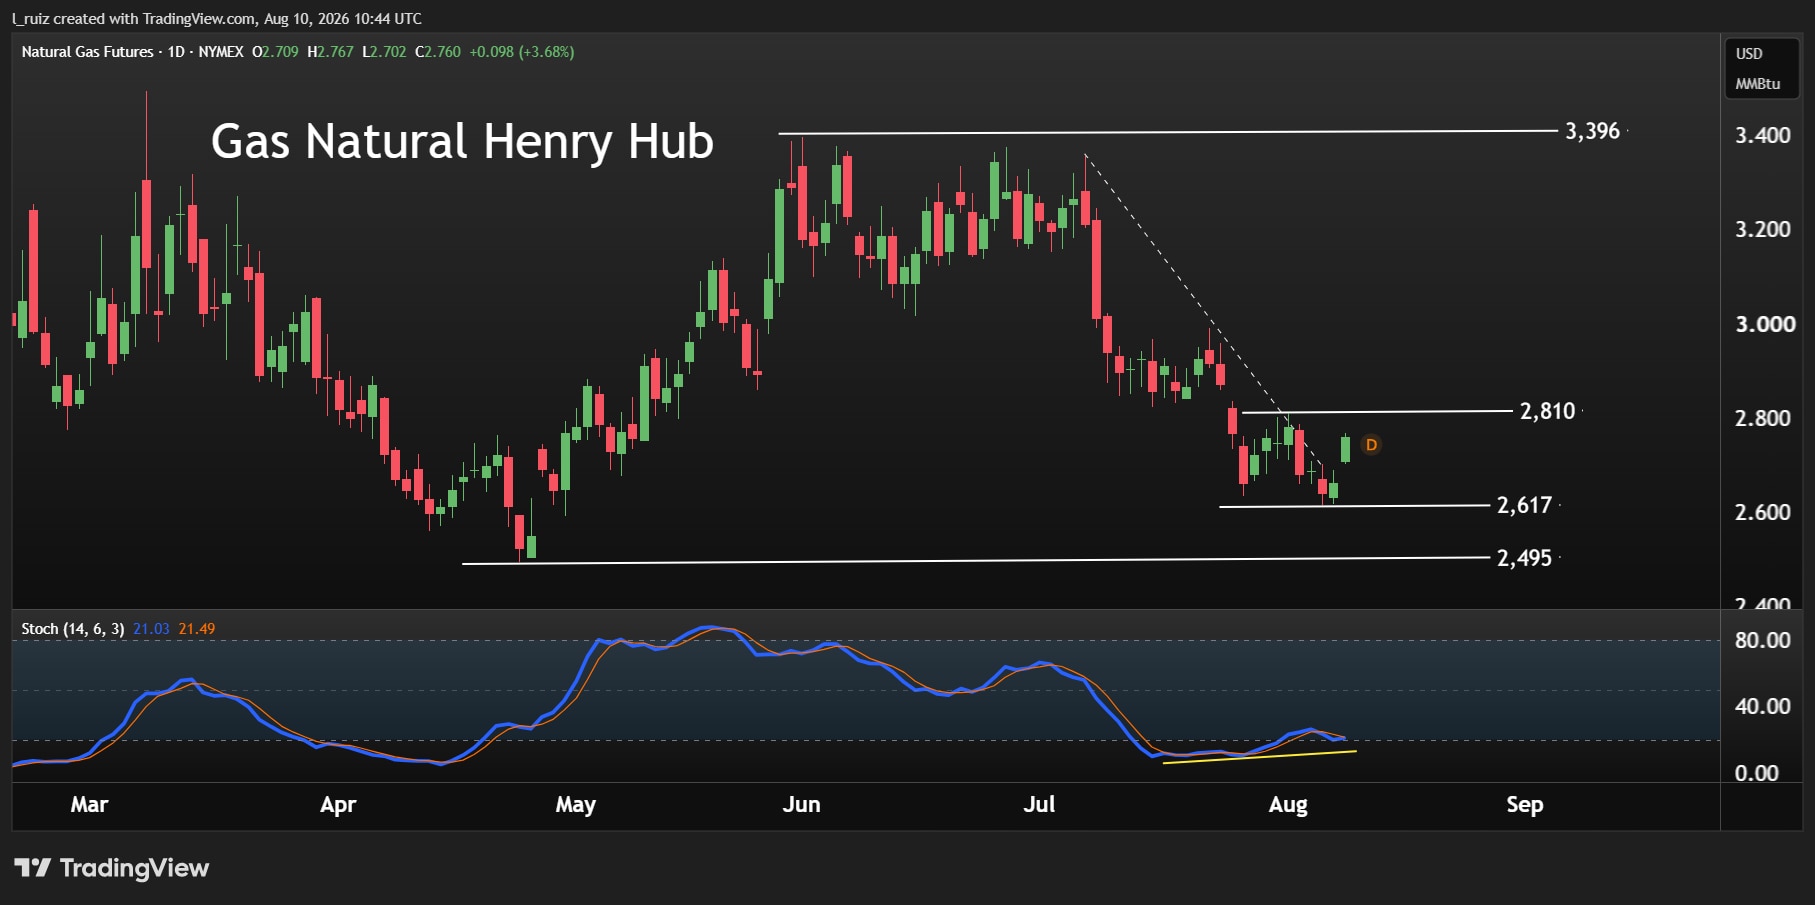Click the 2.600 price scale label
Viewport: 1815px width, 905px height.
tap(1763, 512)
